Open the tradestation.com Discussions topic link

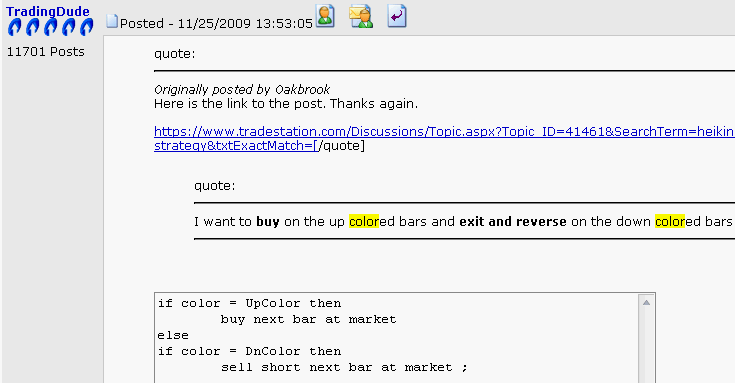coord(444,132)
